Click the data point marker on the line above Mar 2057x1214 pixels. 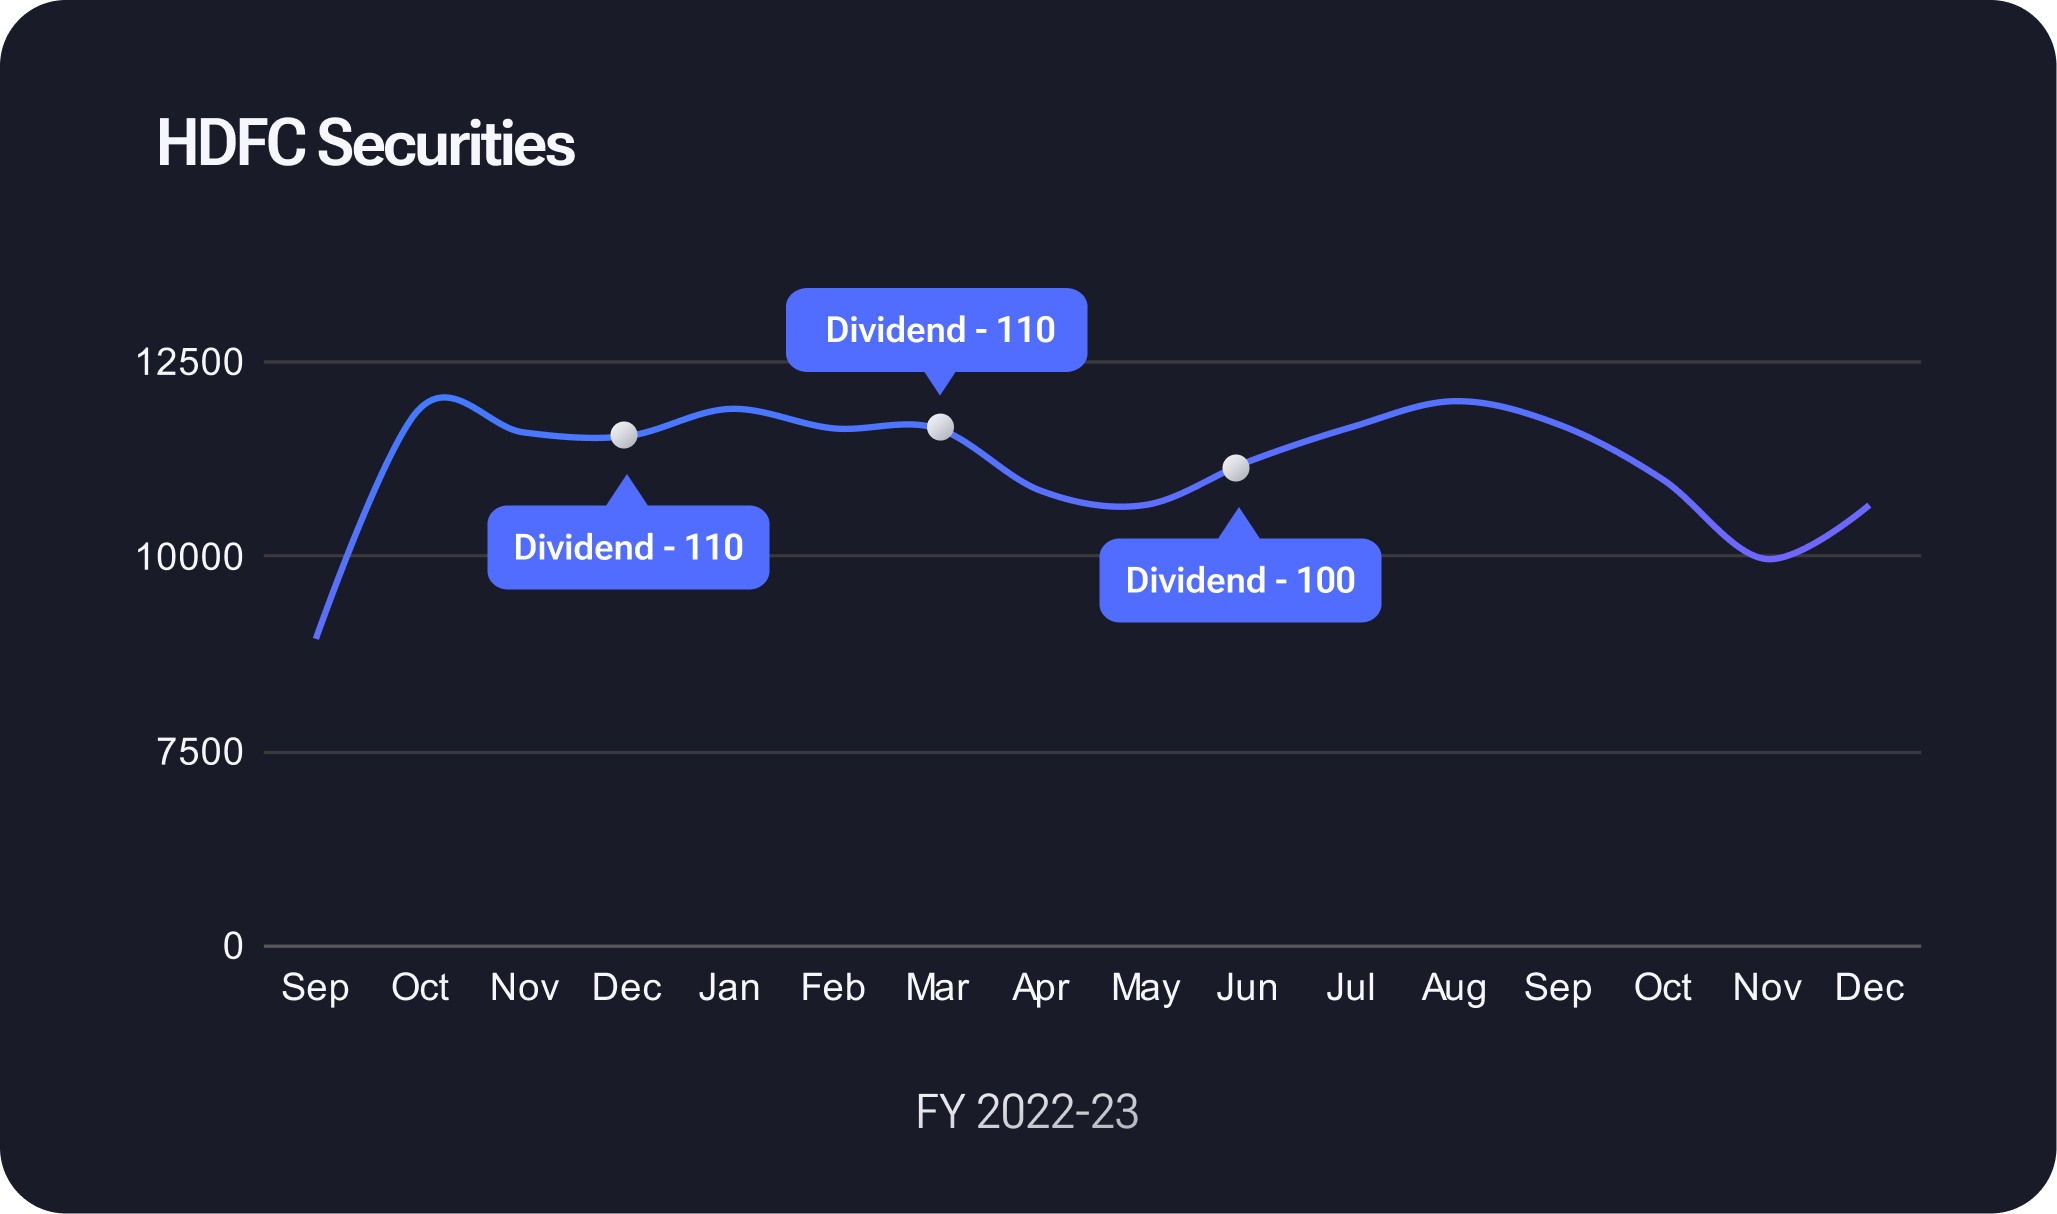[x=940, y=427]
